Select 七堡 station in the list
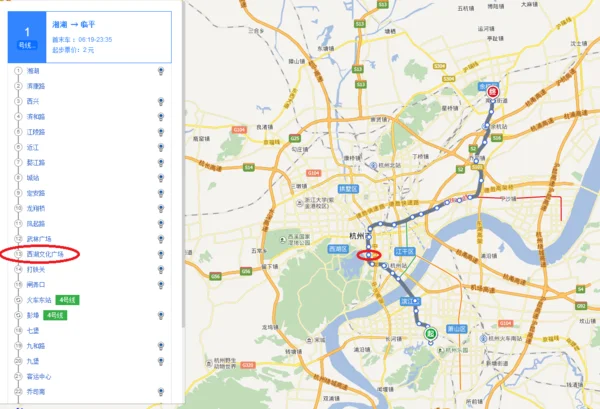The height and width of the screenshot is (409, 600). [x=32, y=330]
